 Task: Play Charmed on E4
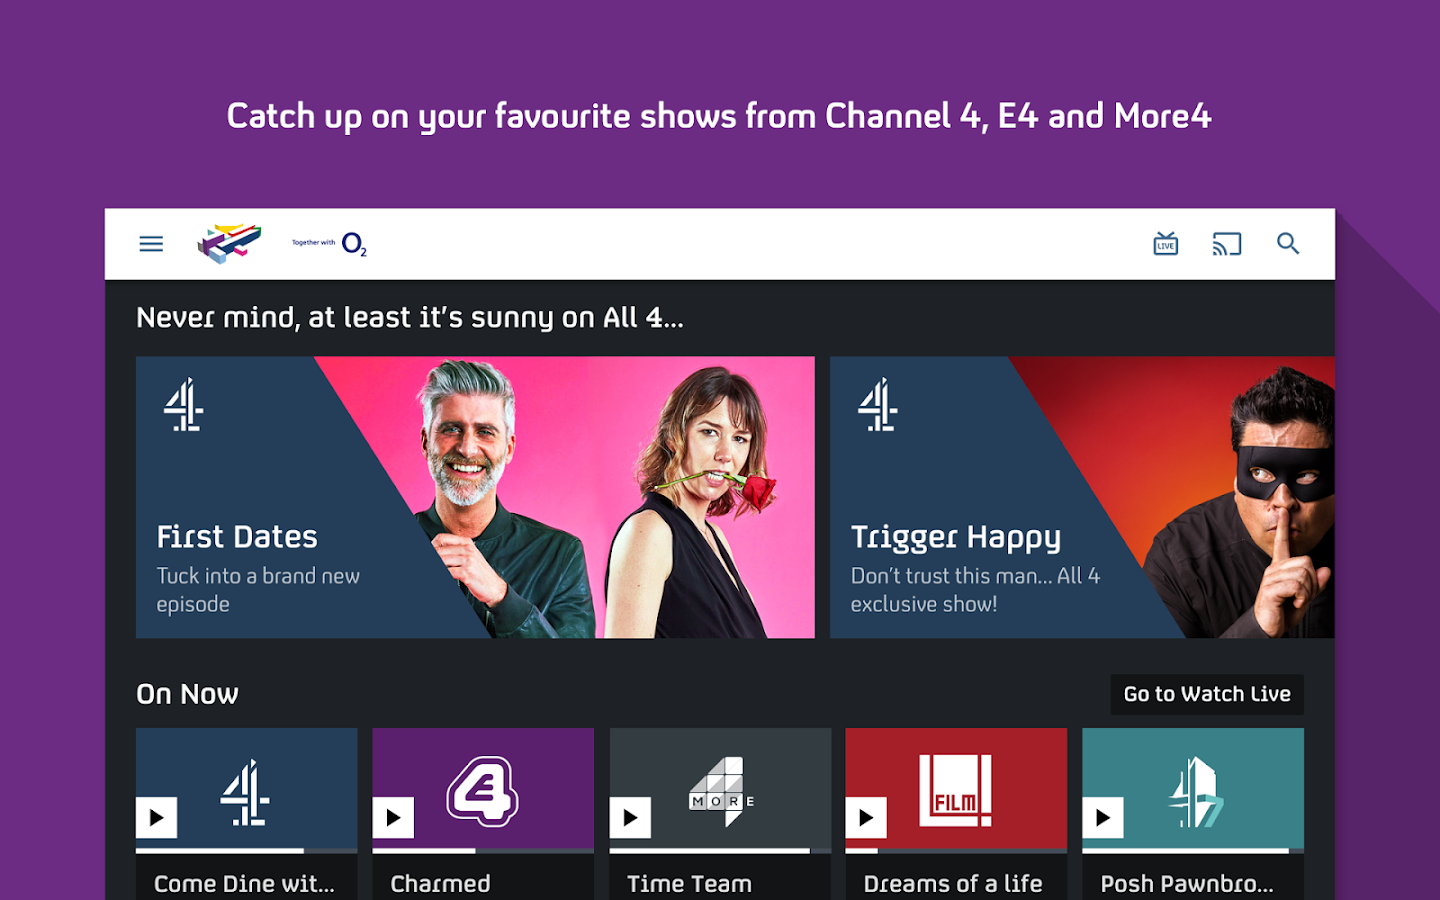393,818
